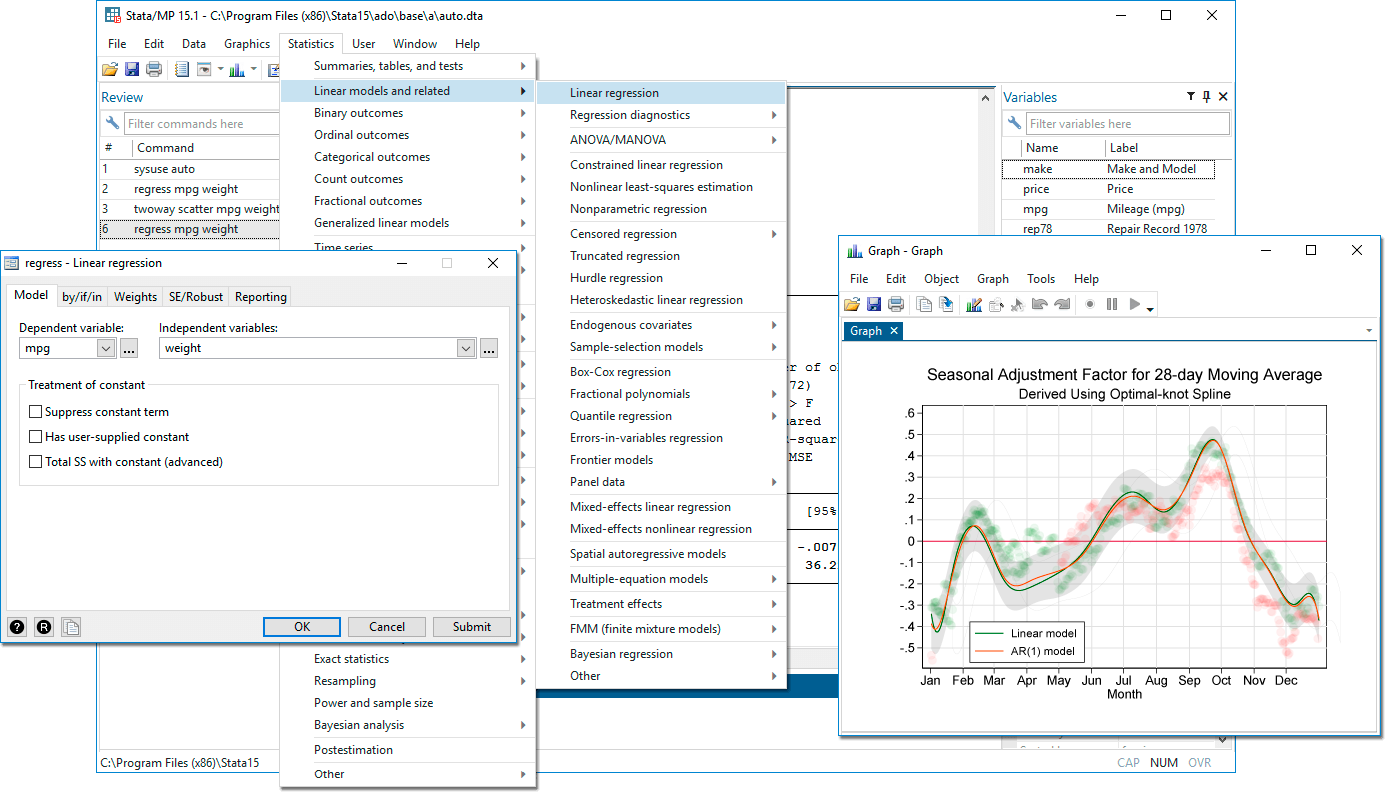Click Rename graph icon in Graph window toolbar
The width and height of the screenshot is (1389, 807).
(946, 304)
